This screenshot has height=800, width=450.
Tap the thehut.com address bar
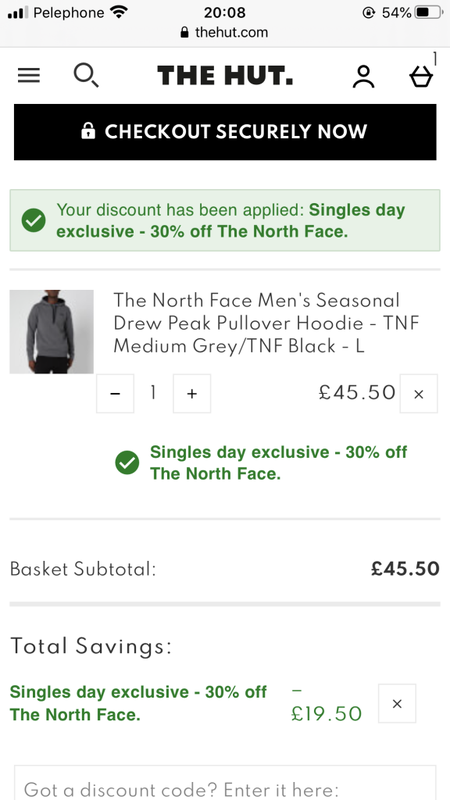(x=224, y=33)
